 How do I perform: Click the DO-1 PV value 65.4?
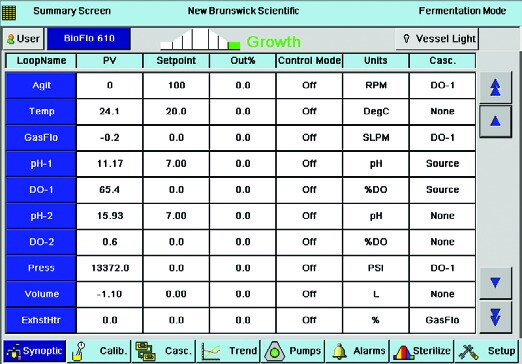pyautogui.click(x=110, y=190)
